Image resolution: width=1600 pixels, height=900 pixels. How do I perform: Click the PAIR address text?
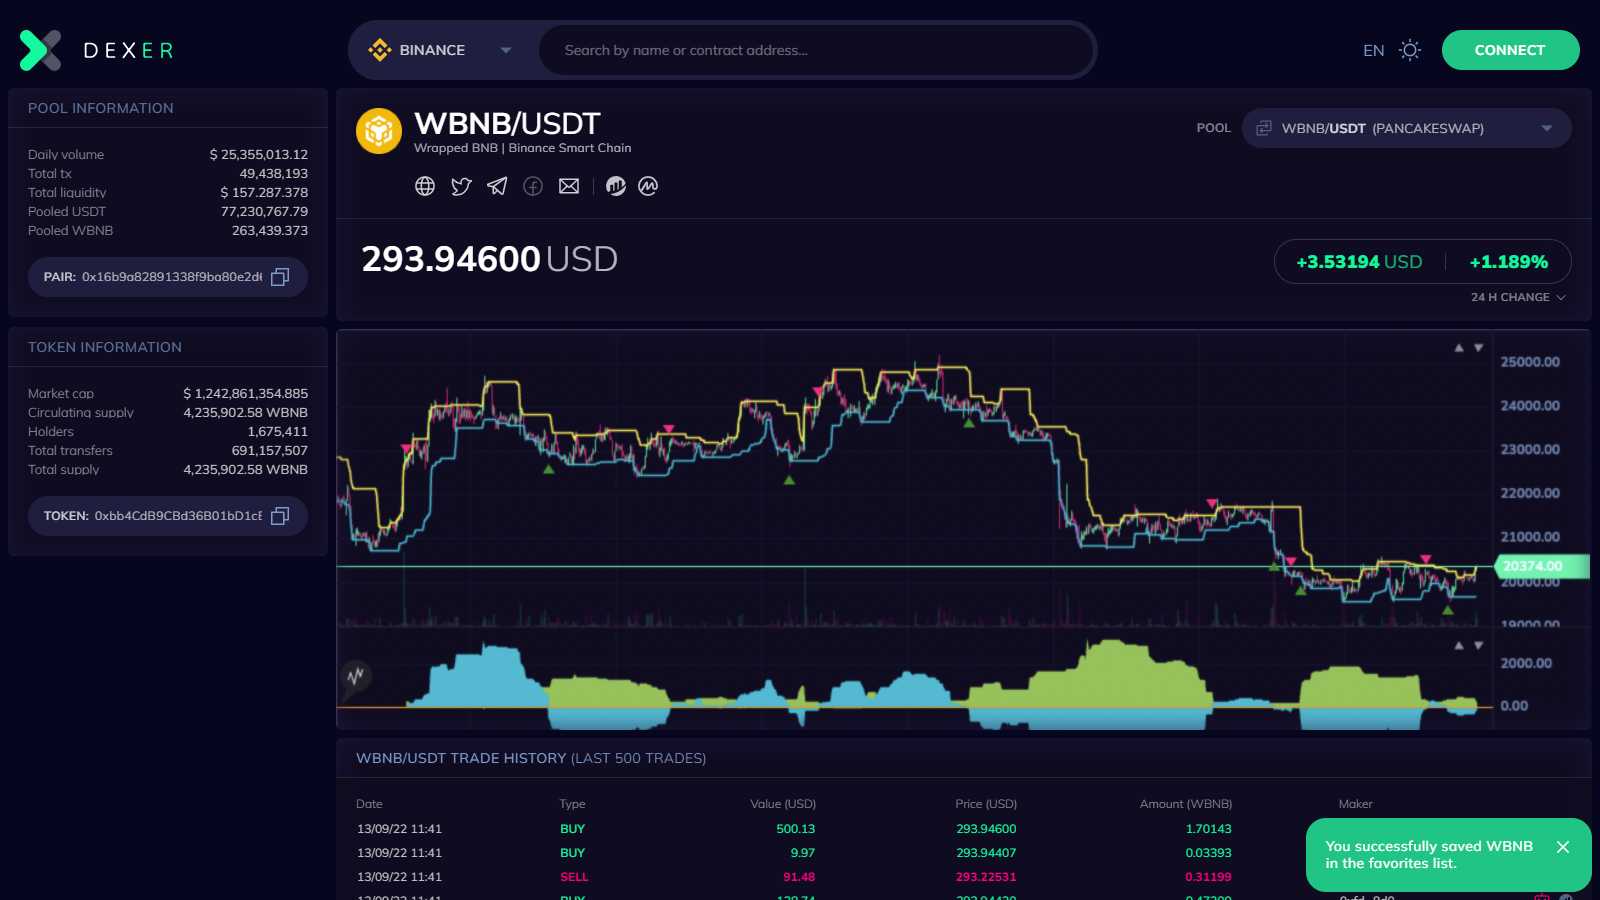172,277
